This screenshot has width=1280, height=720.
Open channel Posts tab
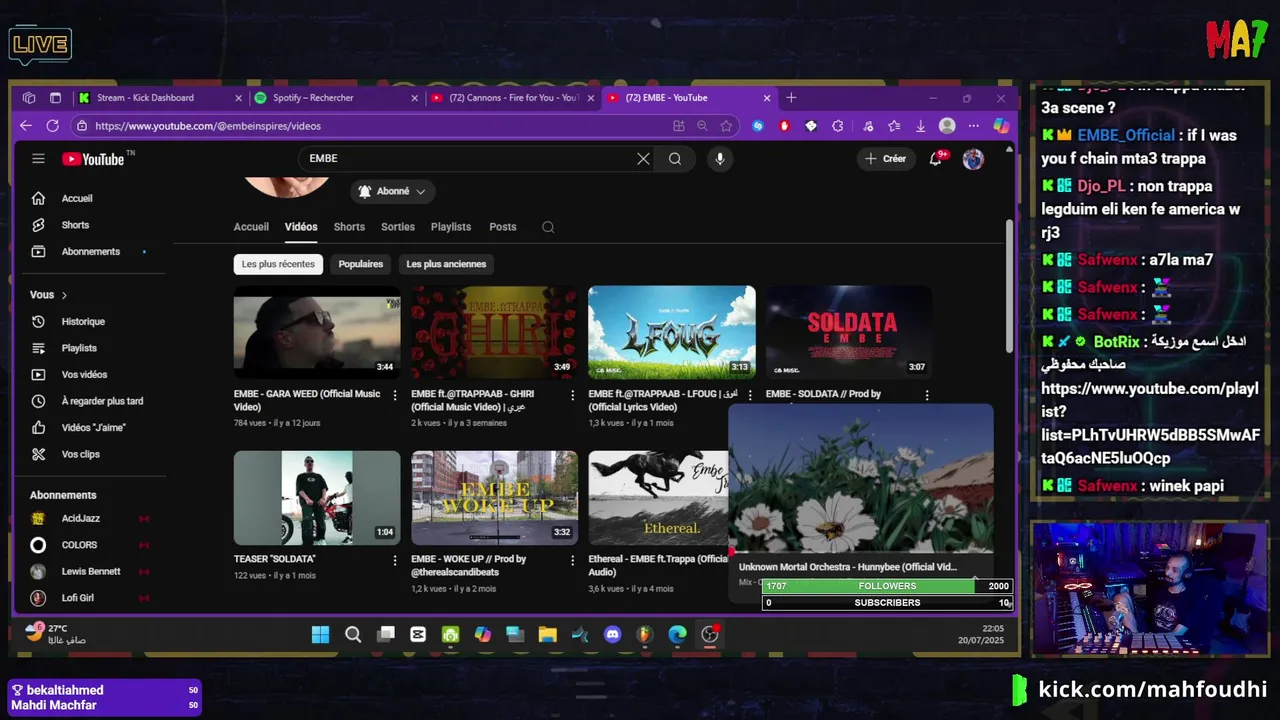(503, 227)
